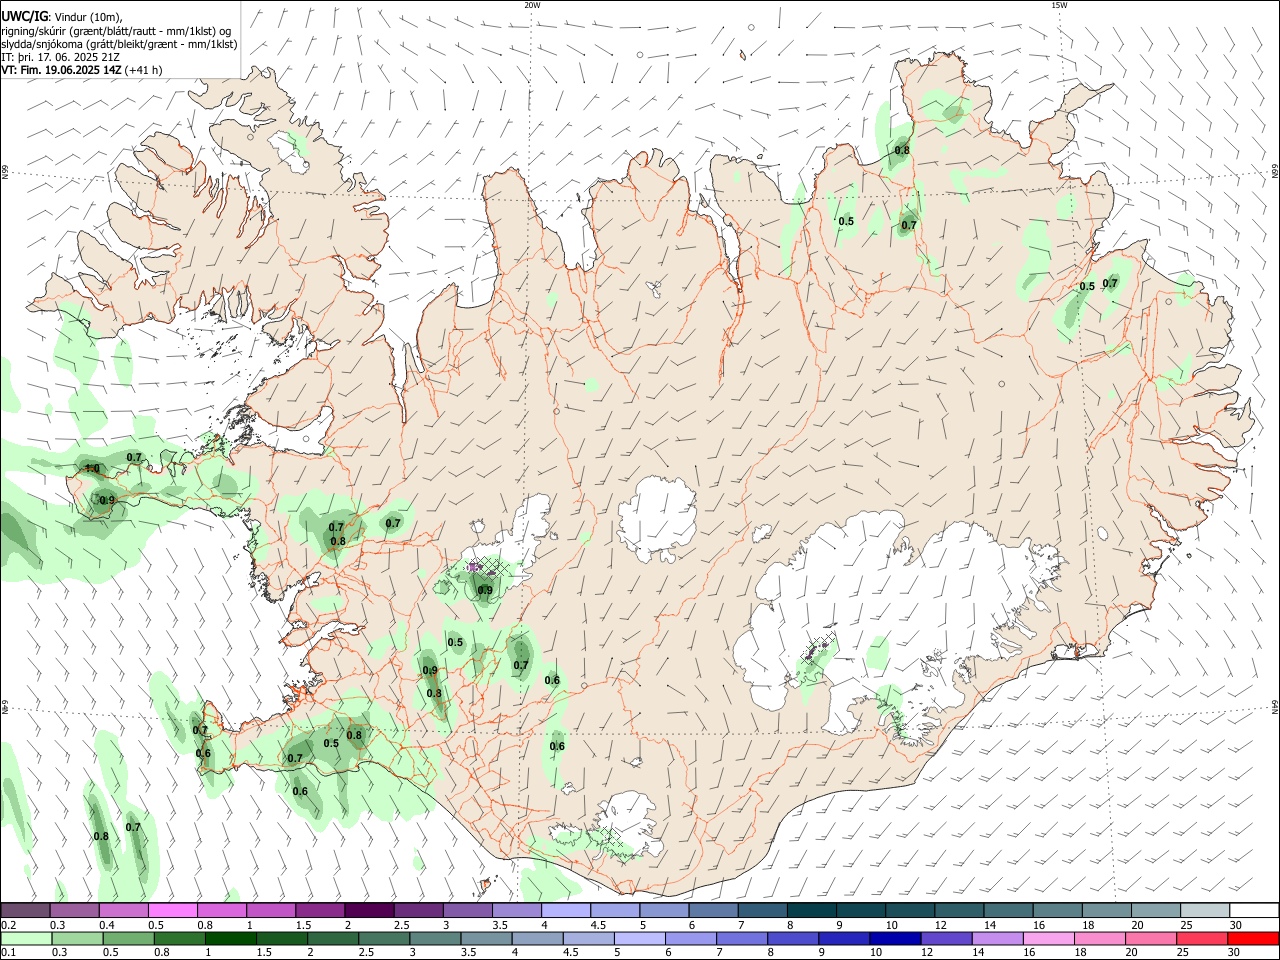Pick the bright red above-30 swatch in lower legend
Viewport: 1280px width, 960px height.
[1254, 938]
